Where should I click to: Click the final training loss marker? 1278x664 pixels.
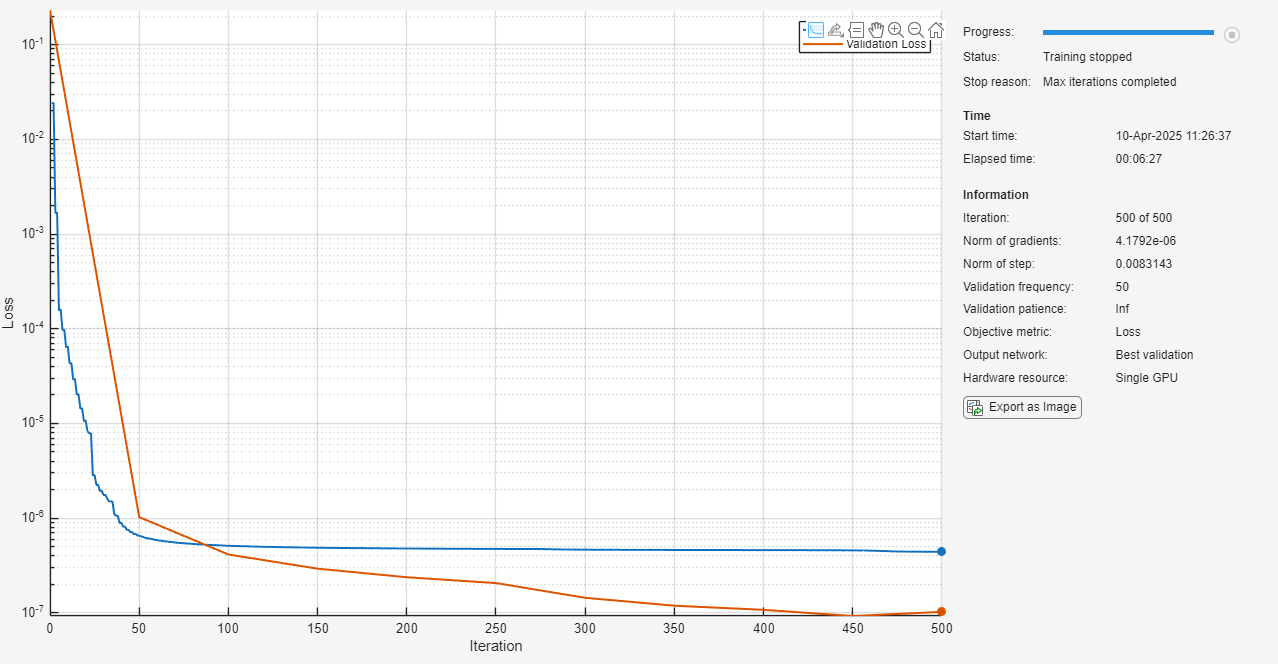[x=941, y=552]
